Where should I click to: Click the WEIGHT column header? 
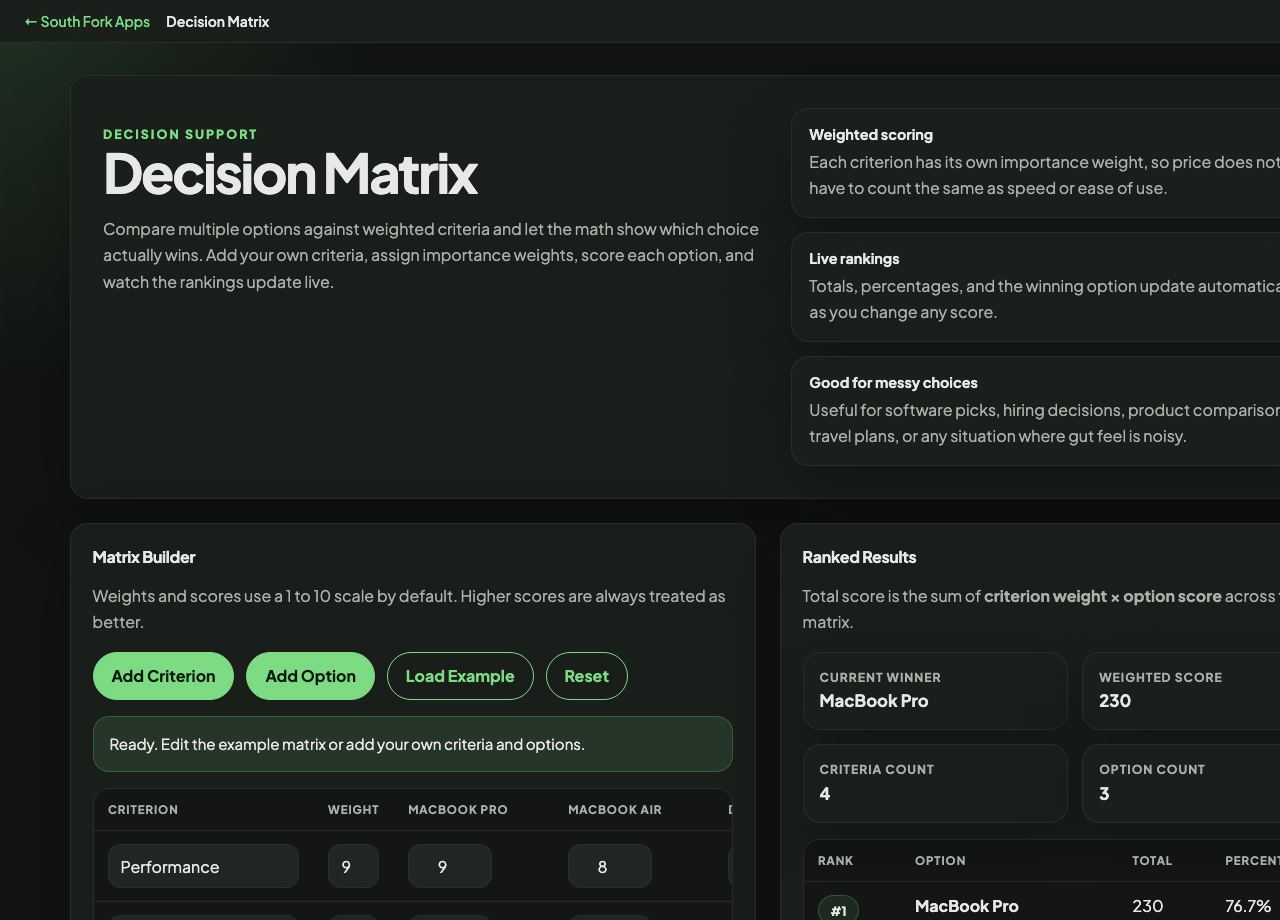[353, 810]
